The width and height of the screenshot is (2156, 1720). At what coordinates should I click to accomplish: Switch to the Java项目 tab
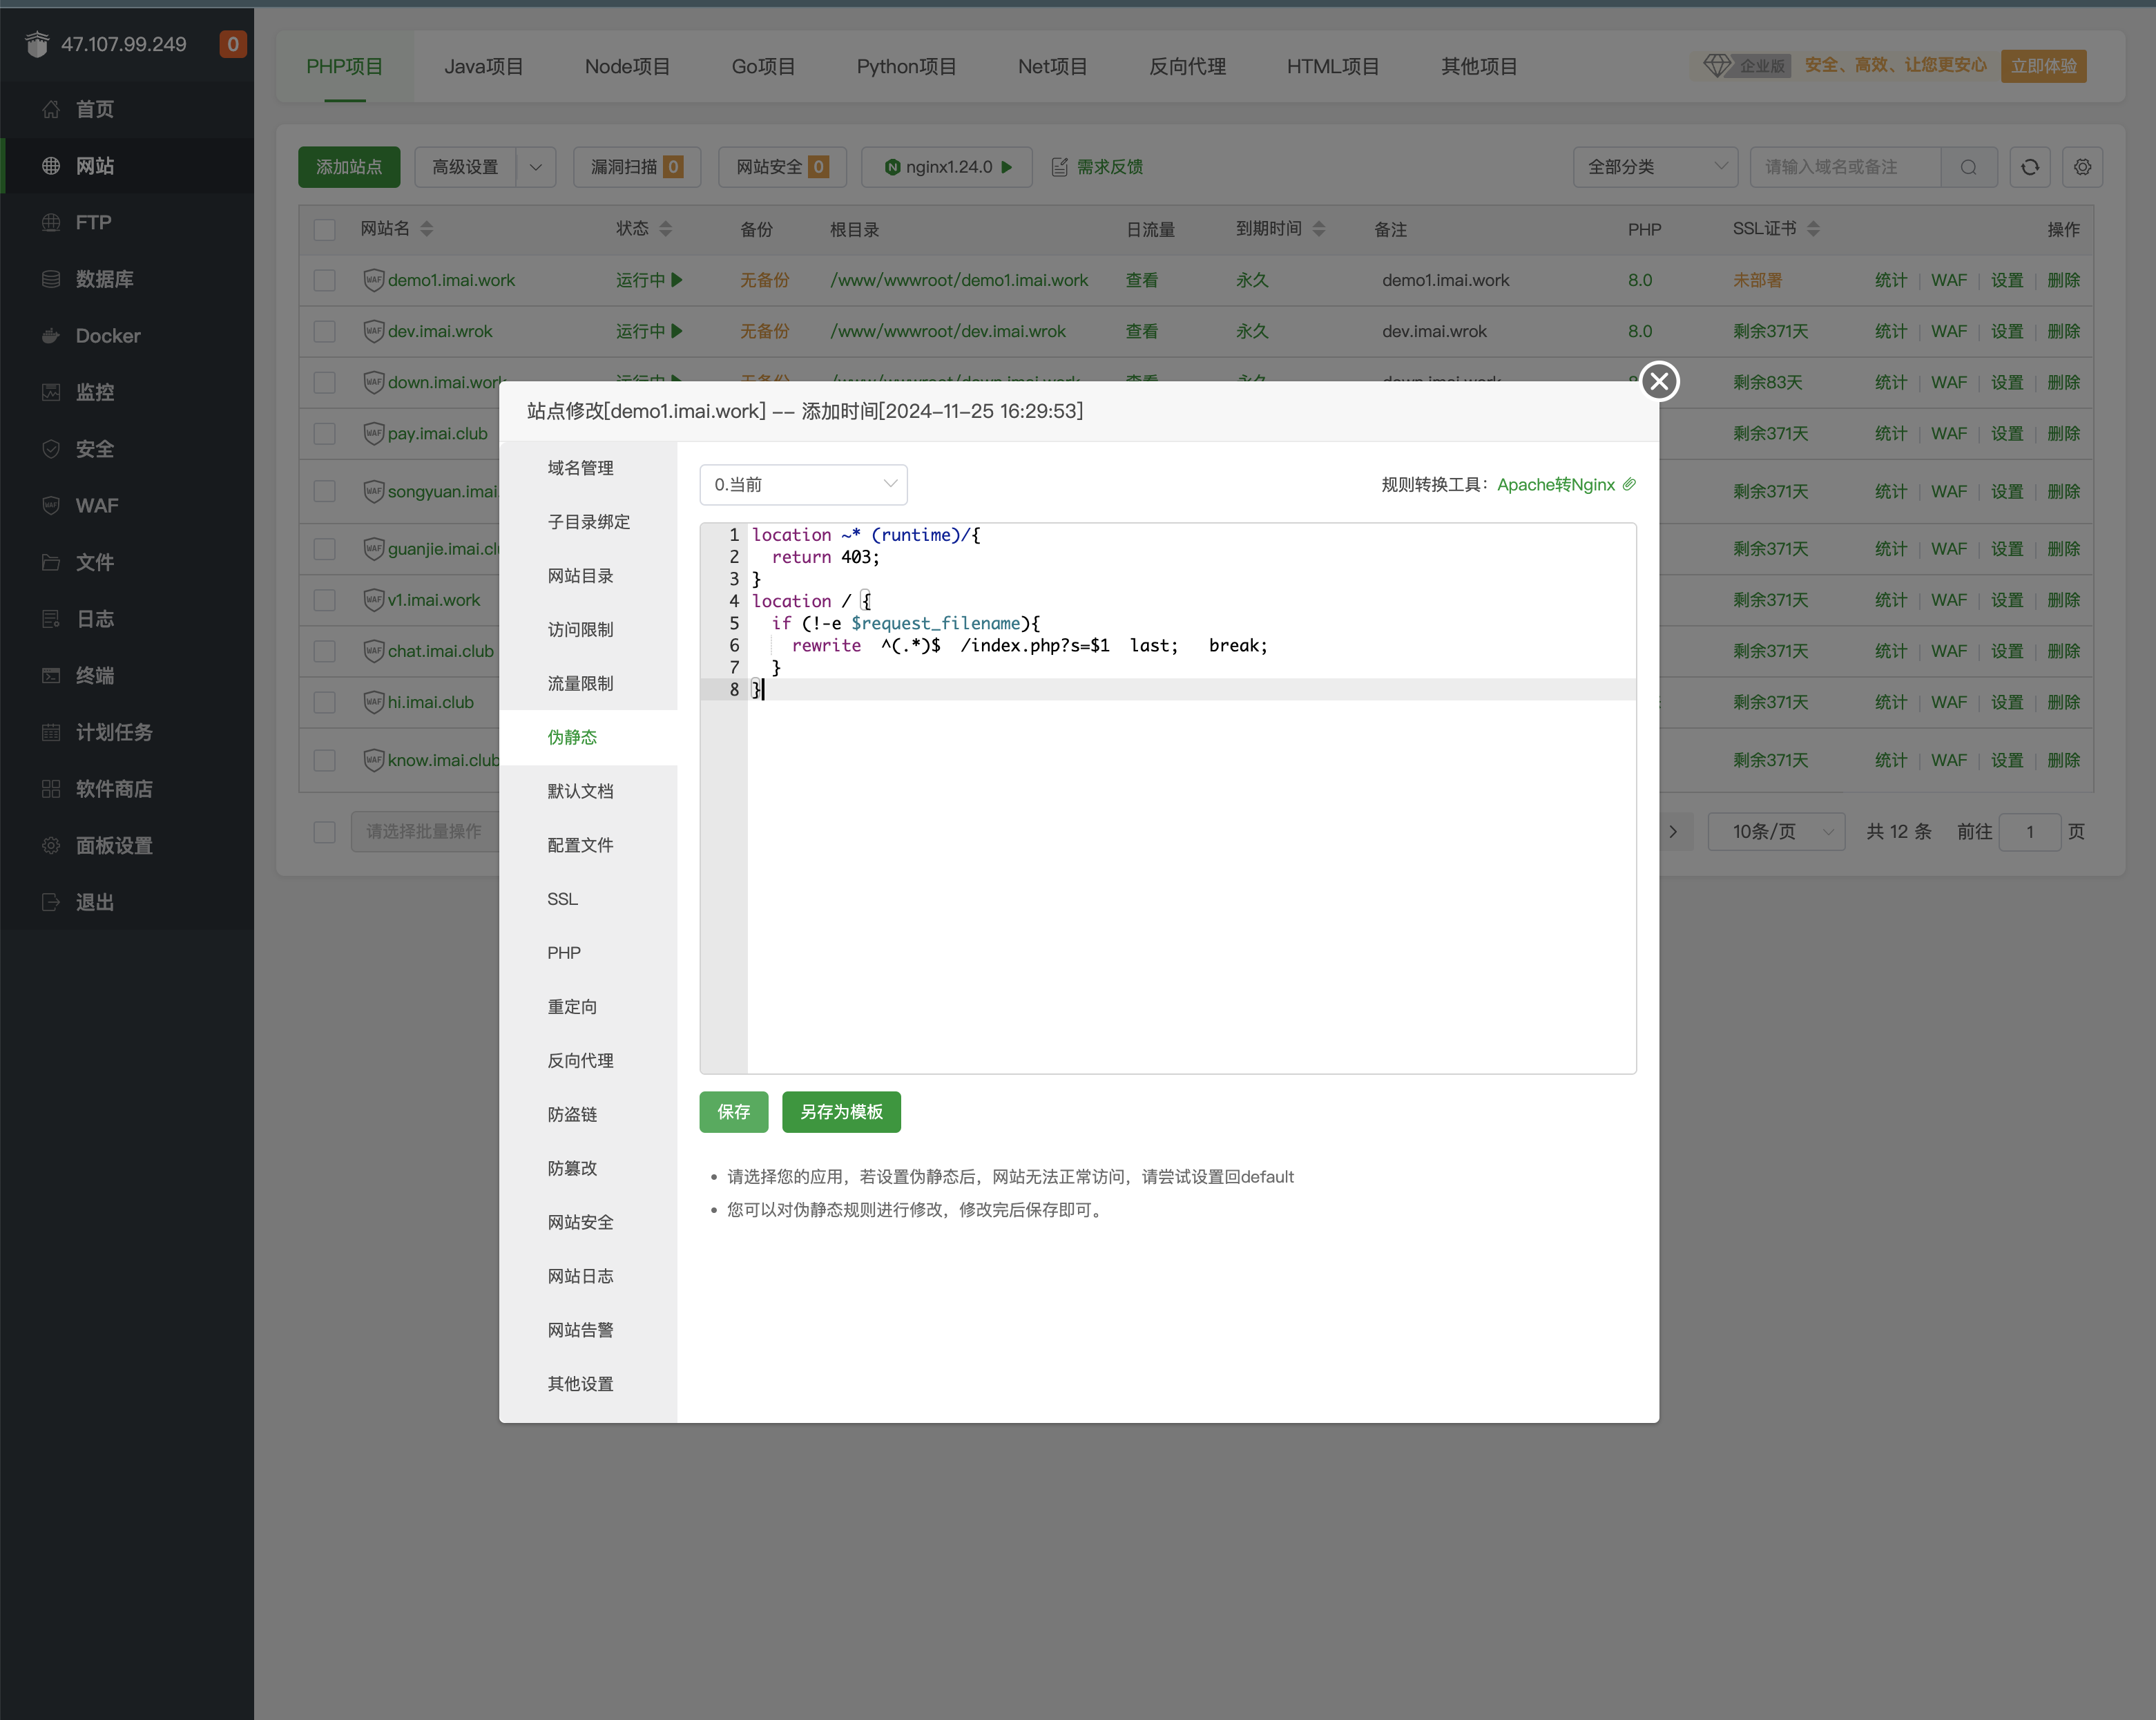click(x=484, y=66)
